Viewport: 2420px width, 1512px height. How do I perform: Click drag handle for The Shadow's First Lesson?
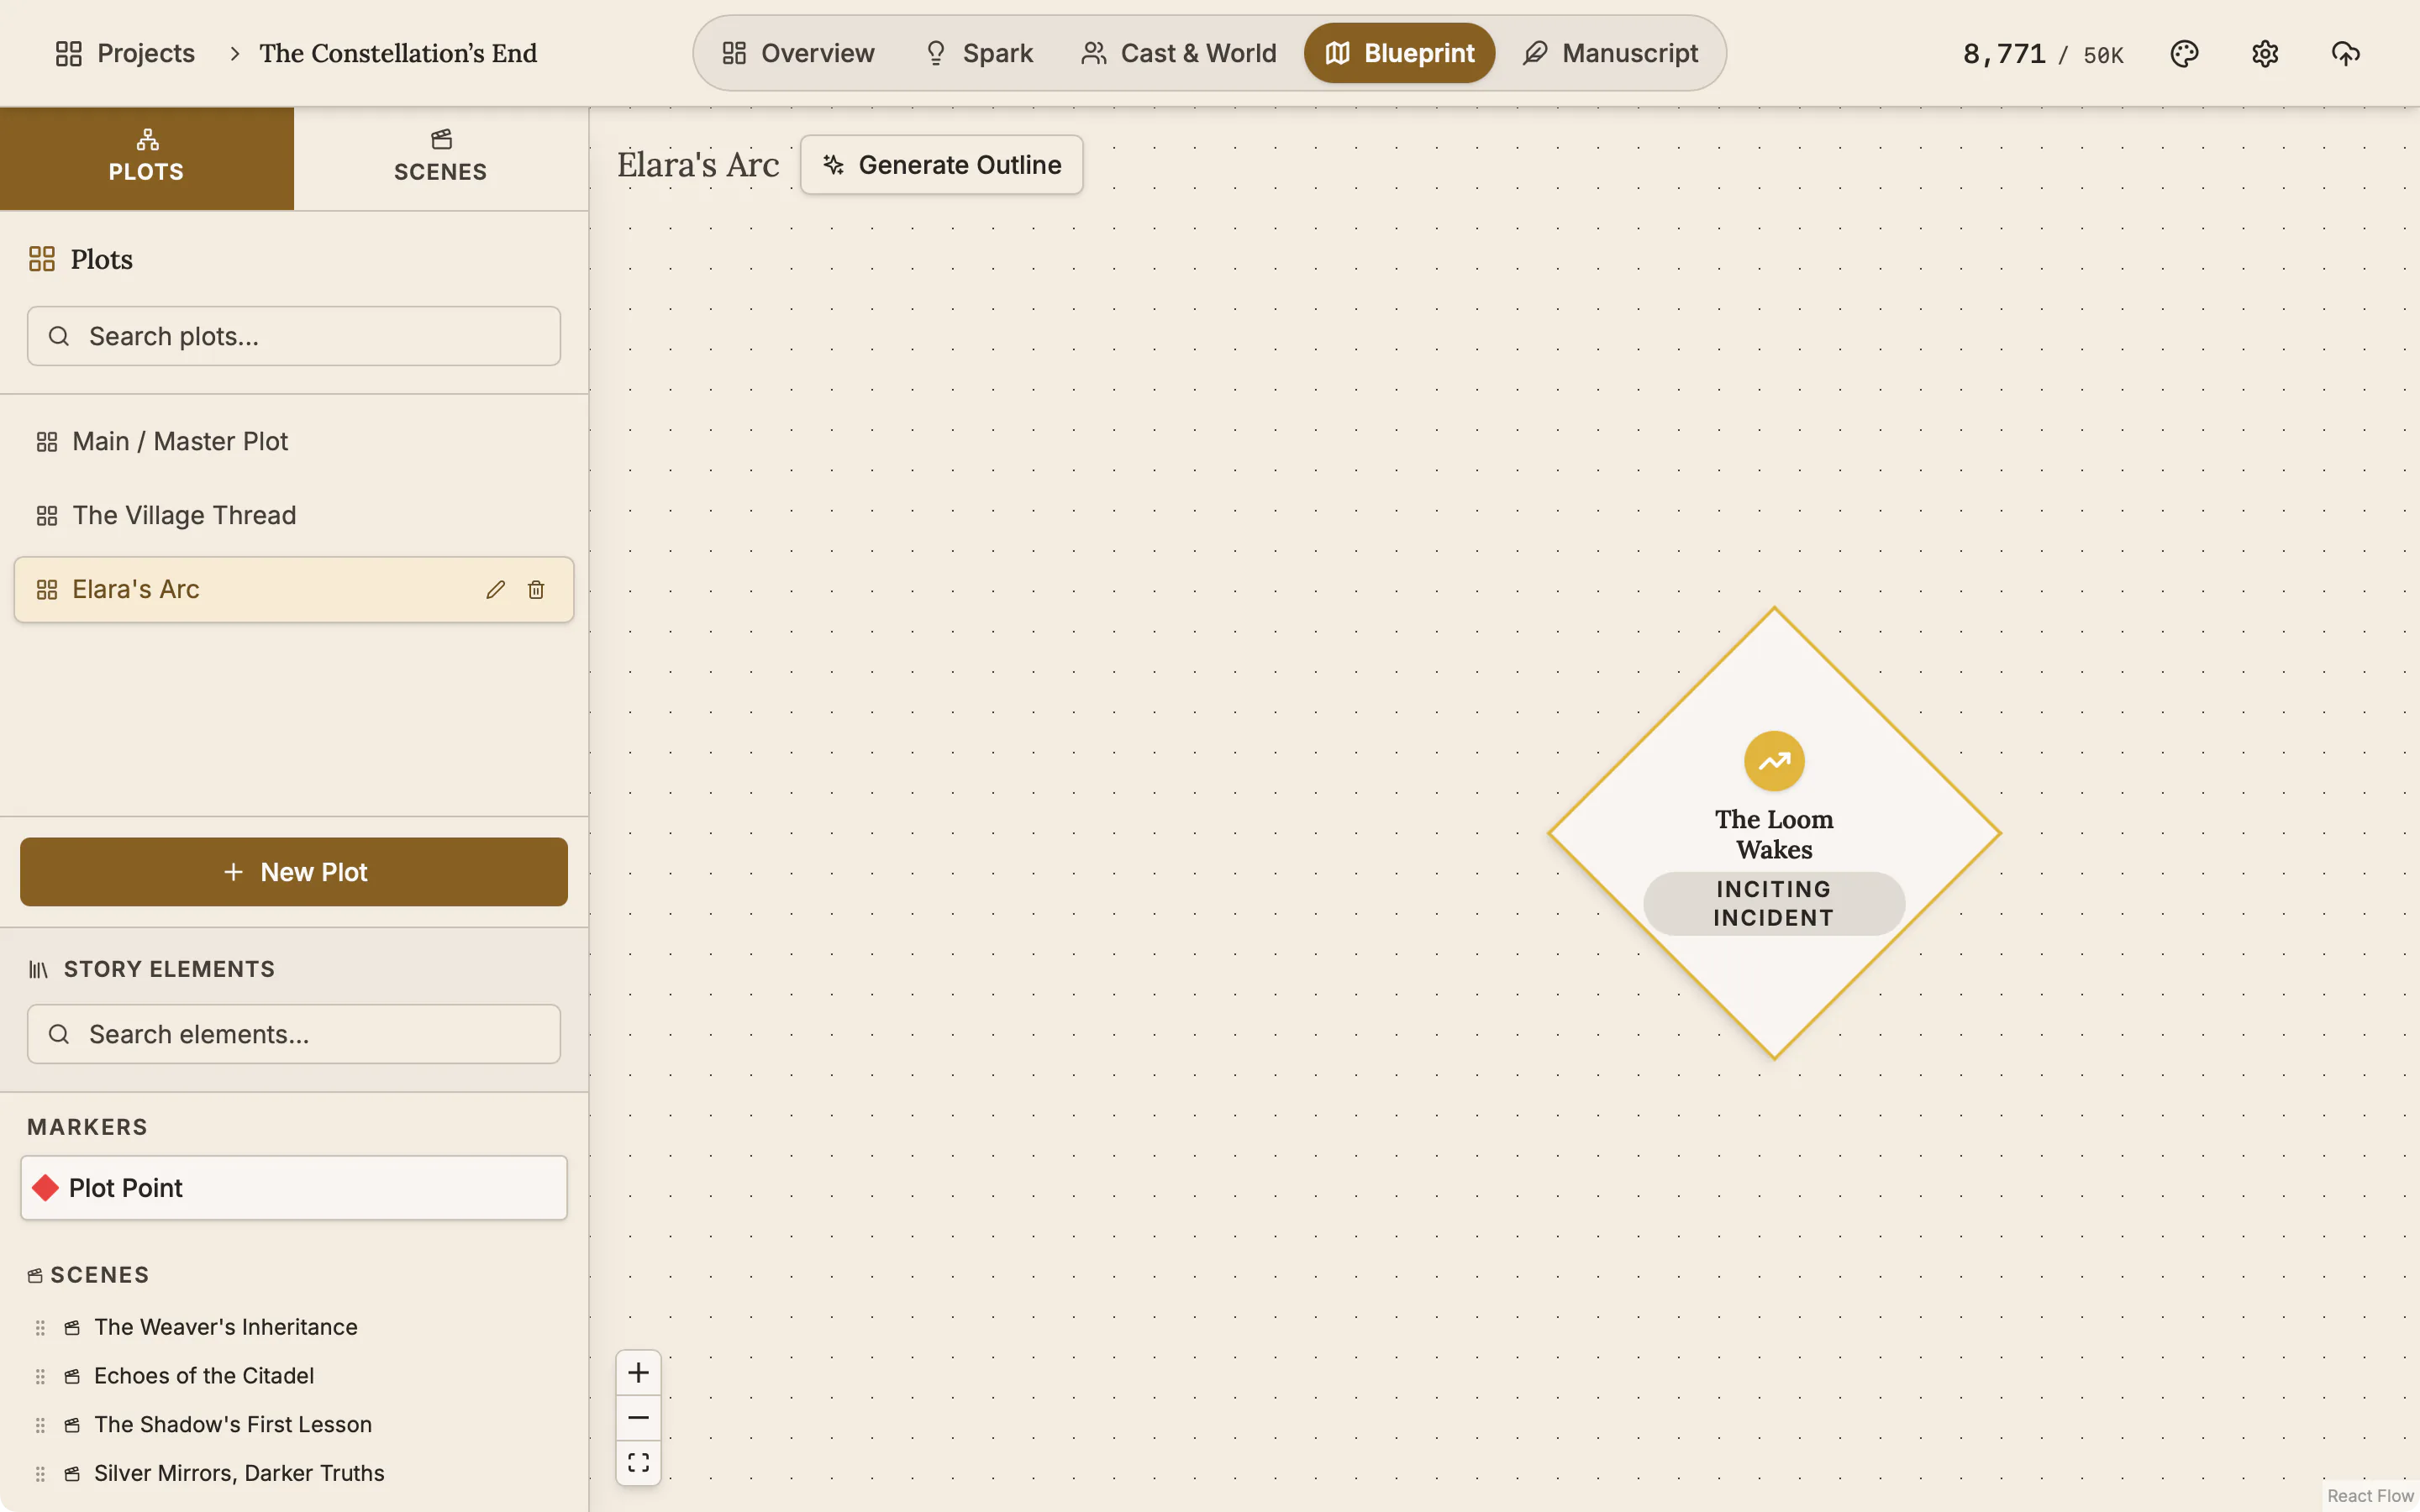point(40,1425)
